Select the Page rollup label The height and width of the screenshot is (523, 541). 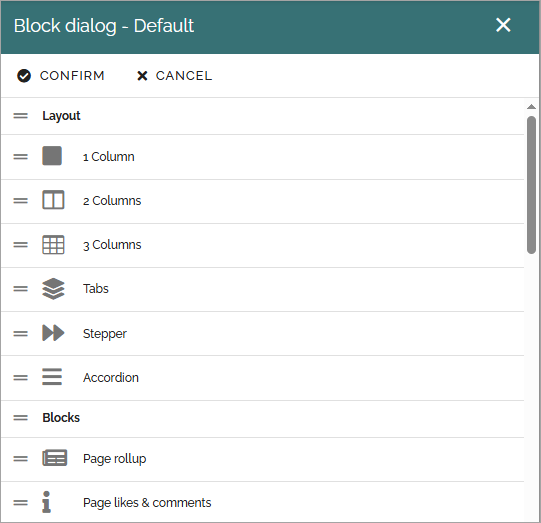tap(115, 459)
